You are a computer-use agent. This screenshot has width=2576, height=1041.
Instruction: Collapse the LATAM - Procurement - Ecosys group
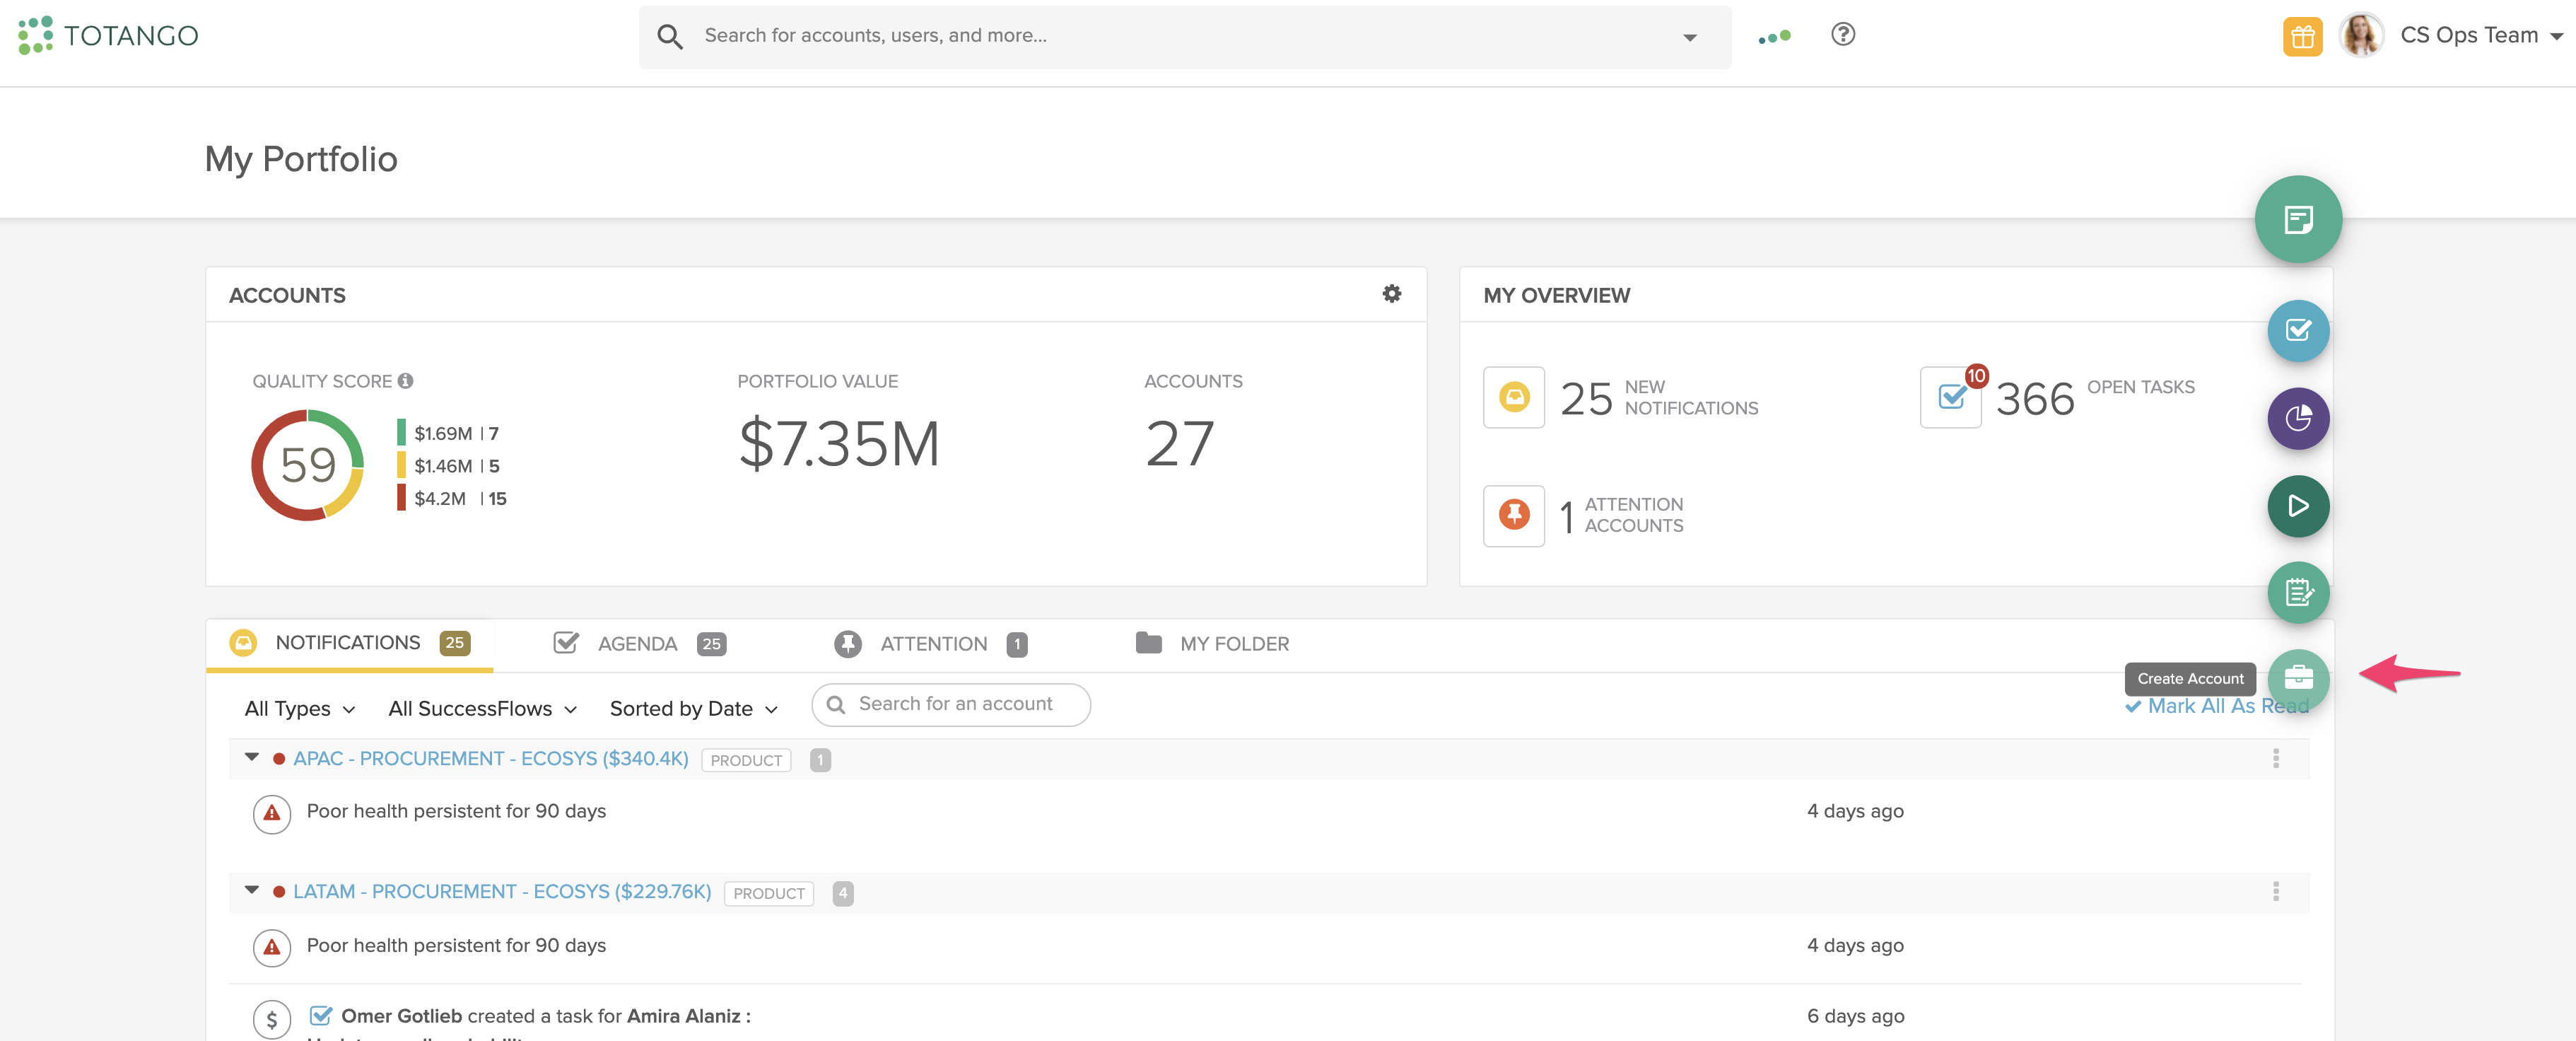click(x=251, y=890)
